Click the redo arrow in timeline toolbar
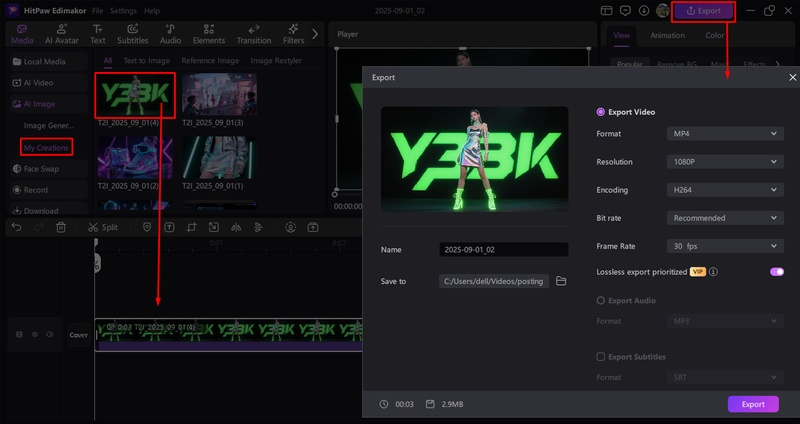 coord(39,228)
